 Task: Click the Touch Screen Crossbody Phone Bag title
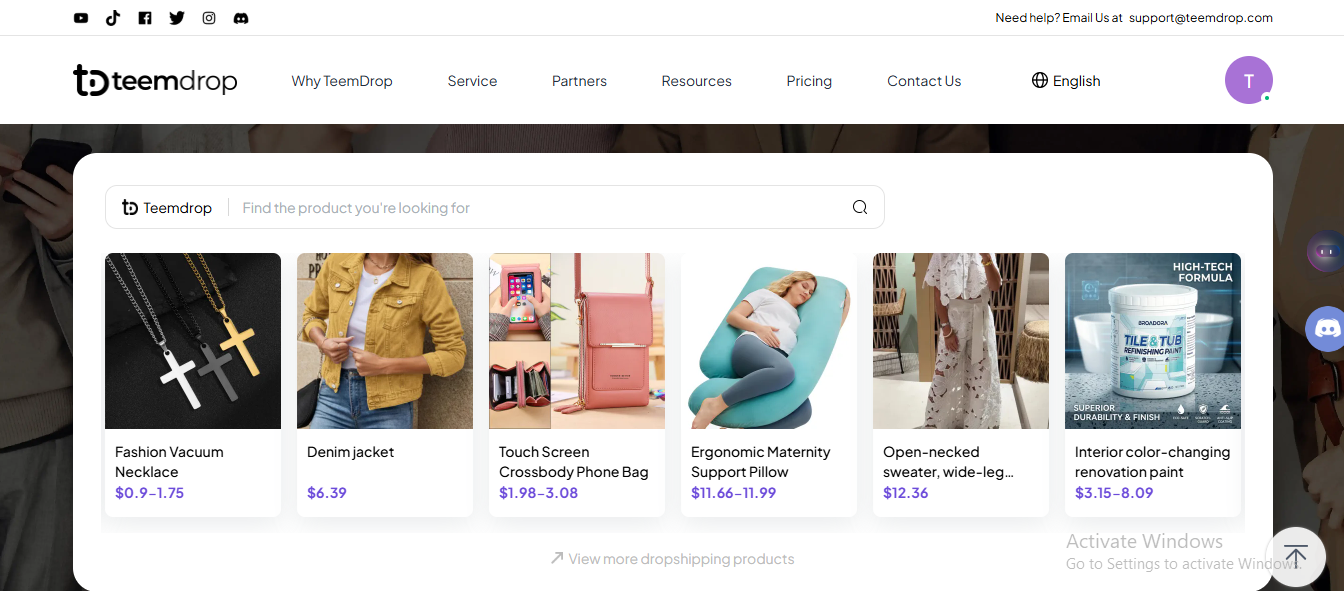point(574,462)
